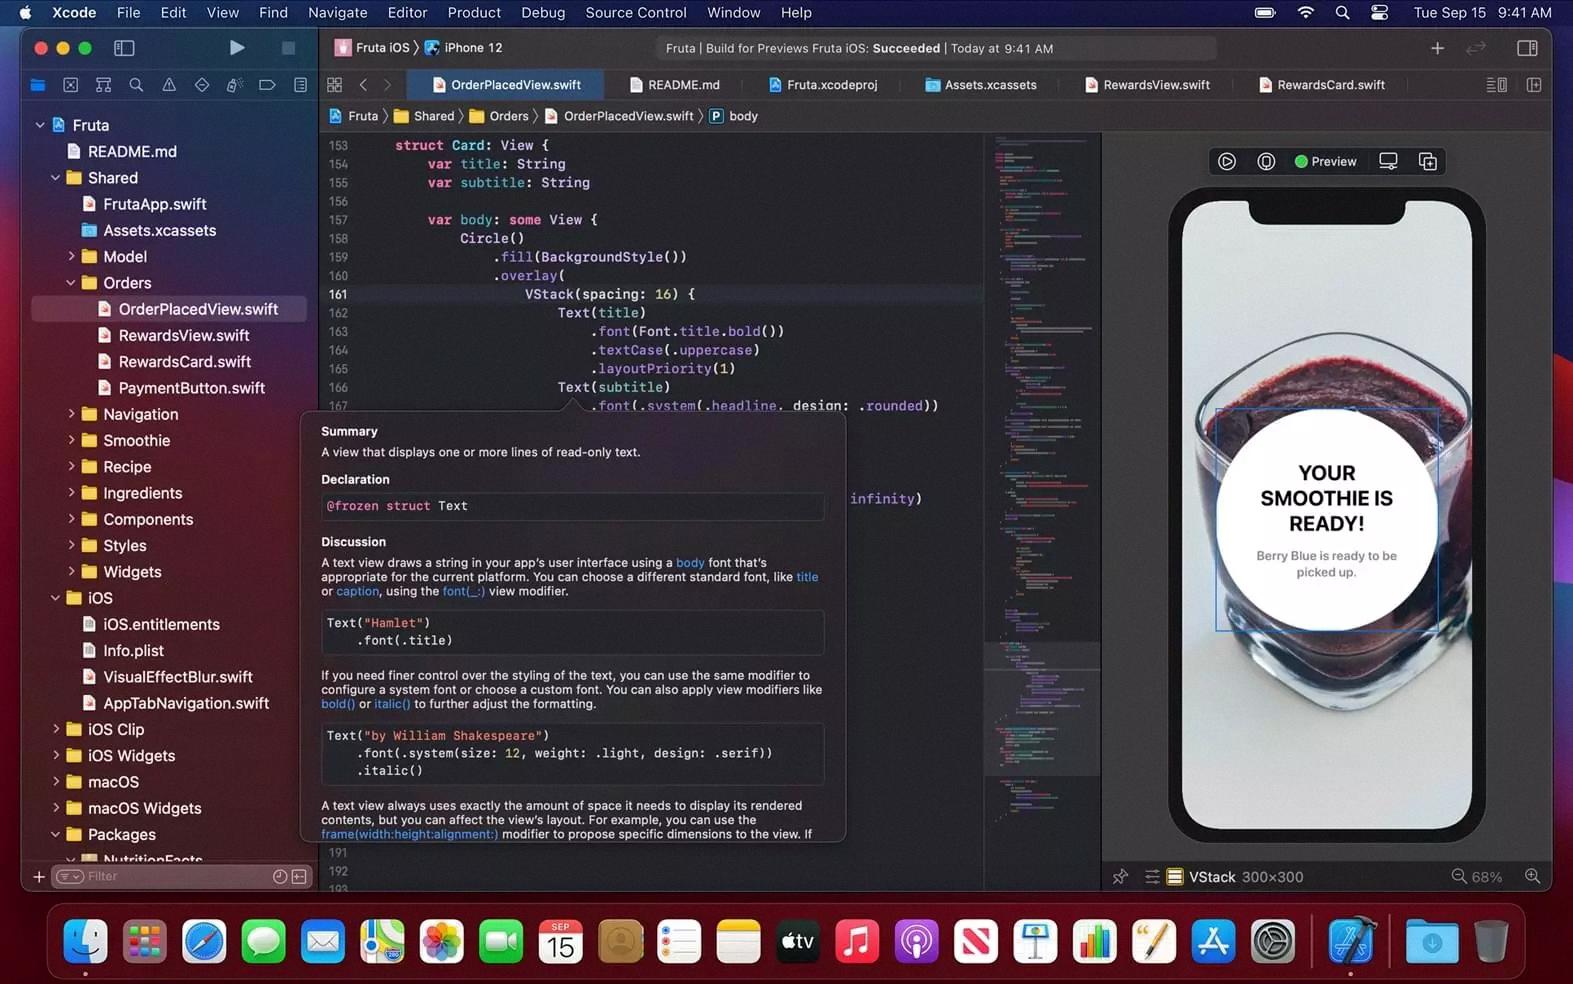Image resolution: width=1573 pixels, height=984 pixels.
Task: Collapse the Orders folder
Action: (71, 283)
